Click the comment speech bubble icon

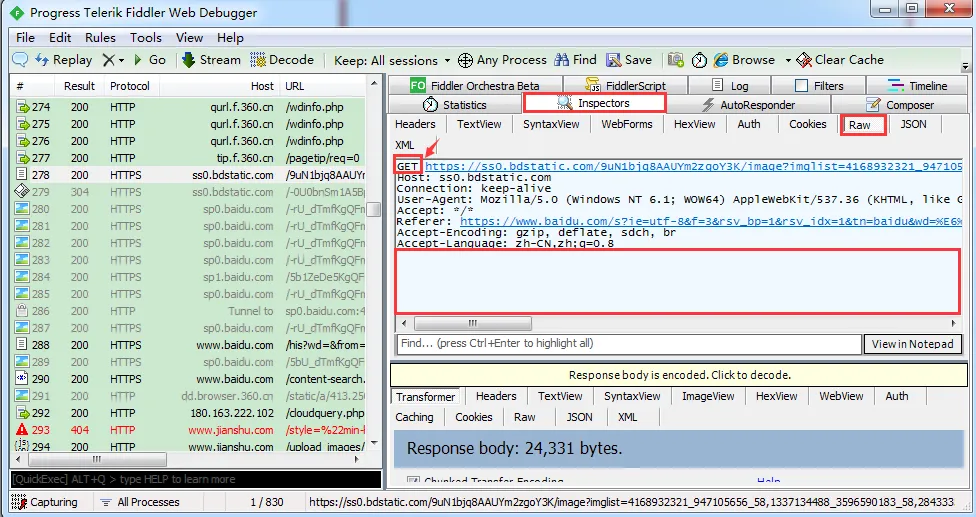pos(19,60)
